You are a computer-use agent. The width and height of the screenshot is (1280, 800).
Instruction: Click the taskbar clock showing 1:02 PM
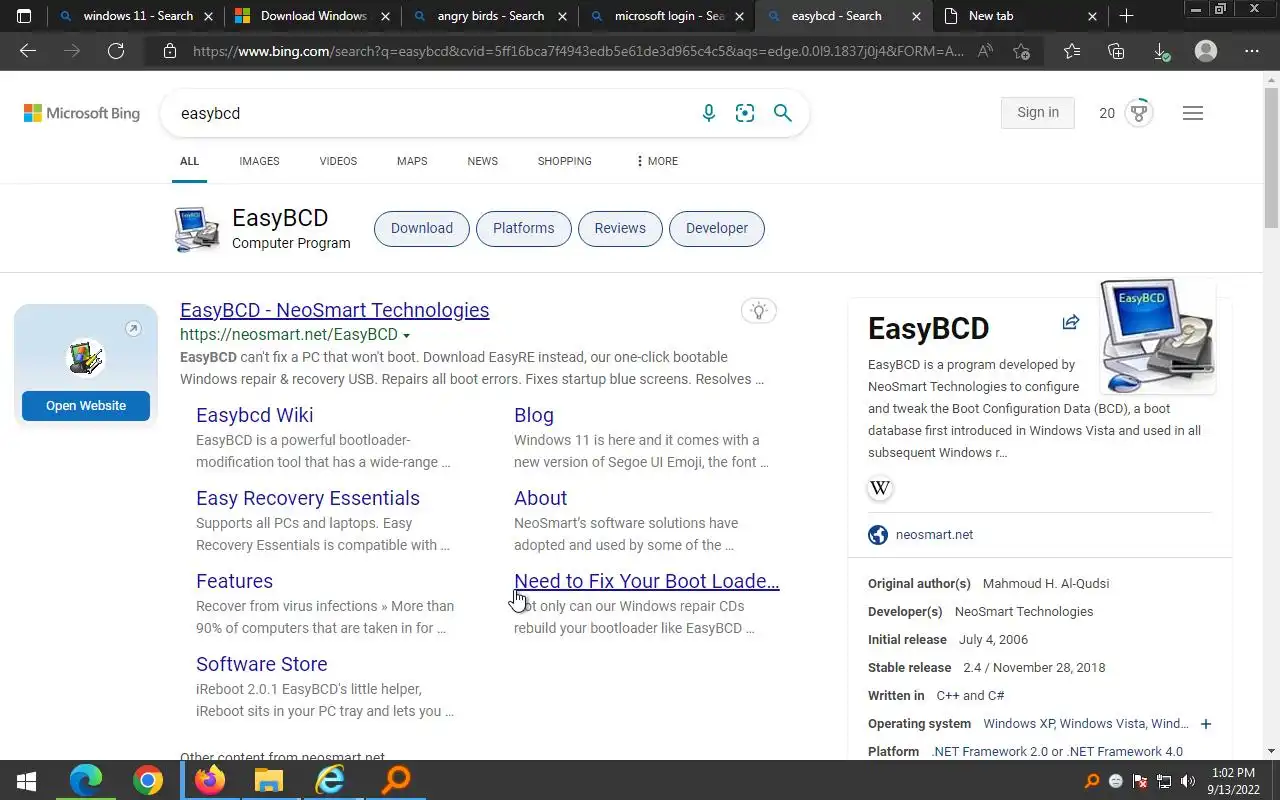(1232, 781)
